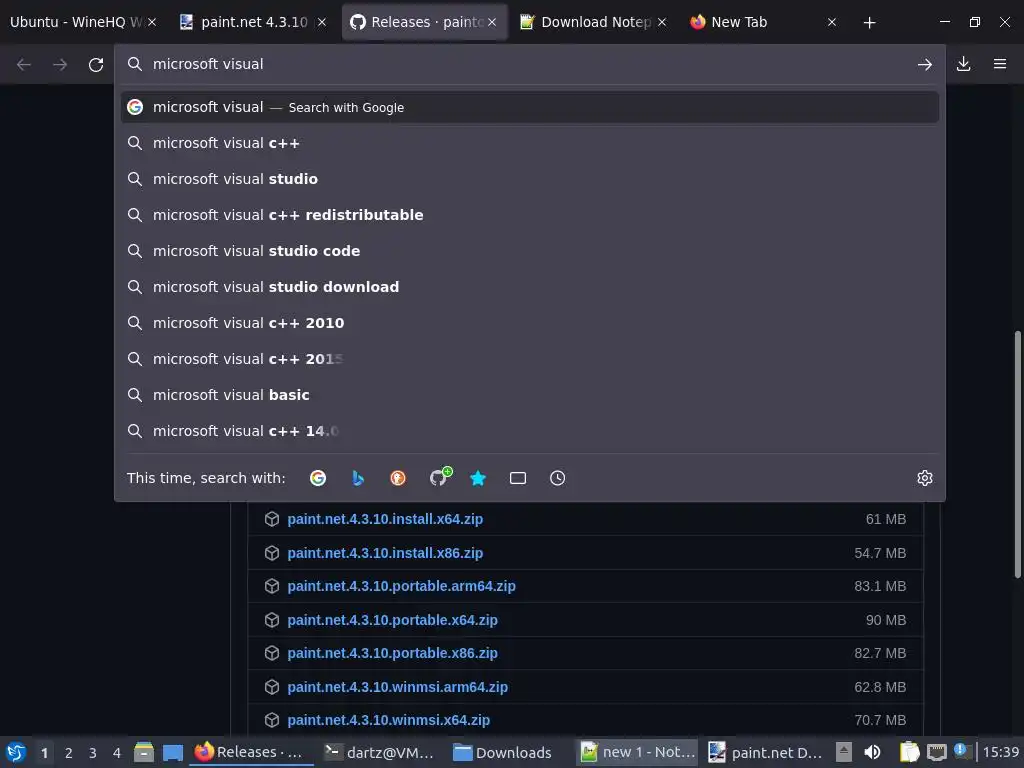Click the page vertical scrollbar thumb
The image size is (1024, 768).
tap(1017, 455)
